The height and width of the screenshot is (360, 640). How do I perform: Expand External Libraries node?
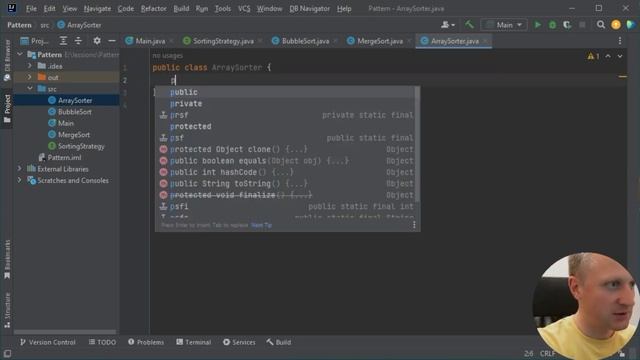click(x=20, y=169)
